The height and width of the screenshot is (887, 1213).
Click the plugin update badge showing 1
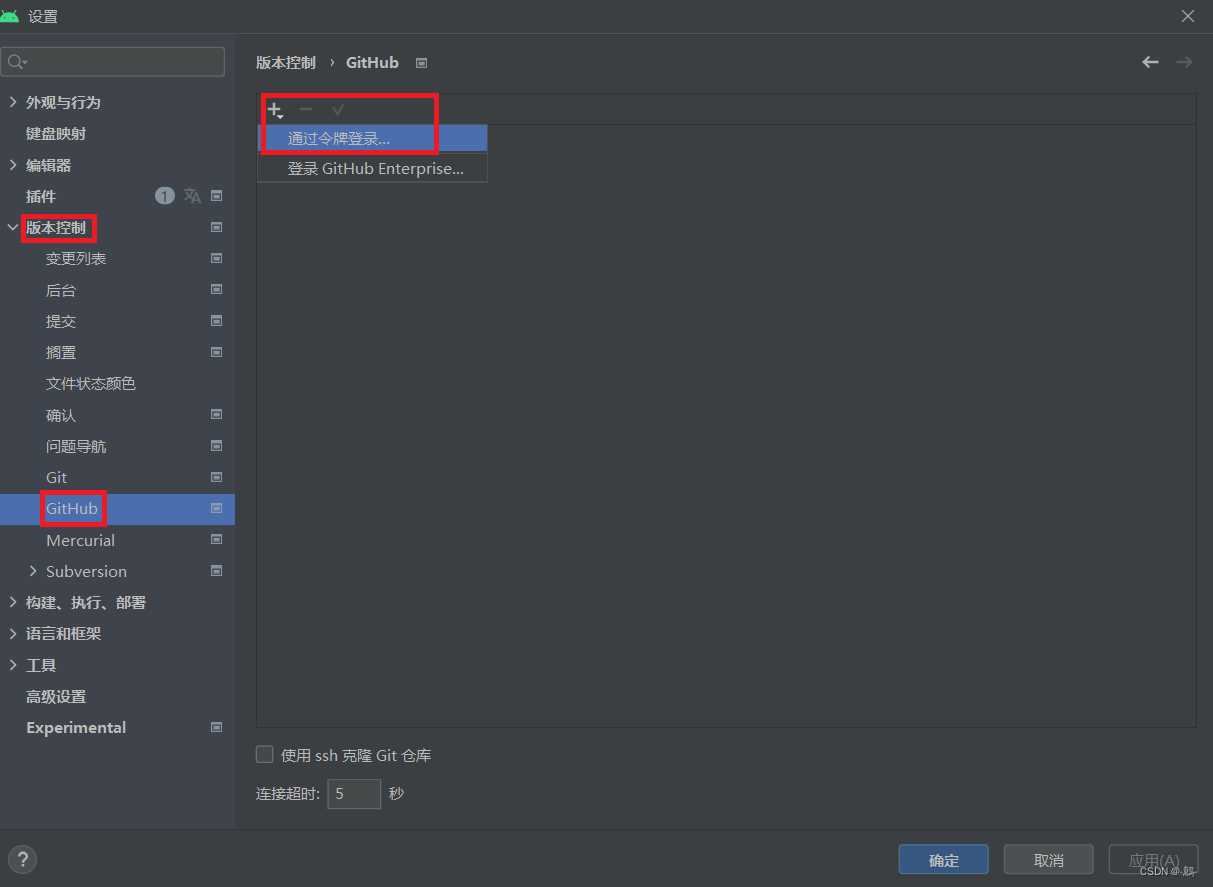click(165, 196)
